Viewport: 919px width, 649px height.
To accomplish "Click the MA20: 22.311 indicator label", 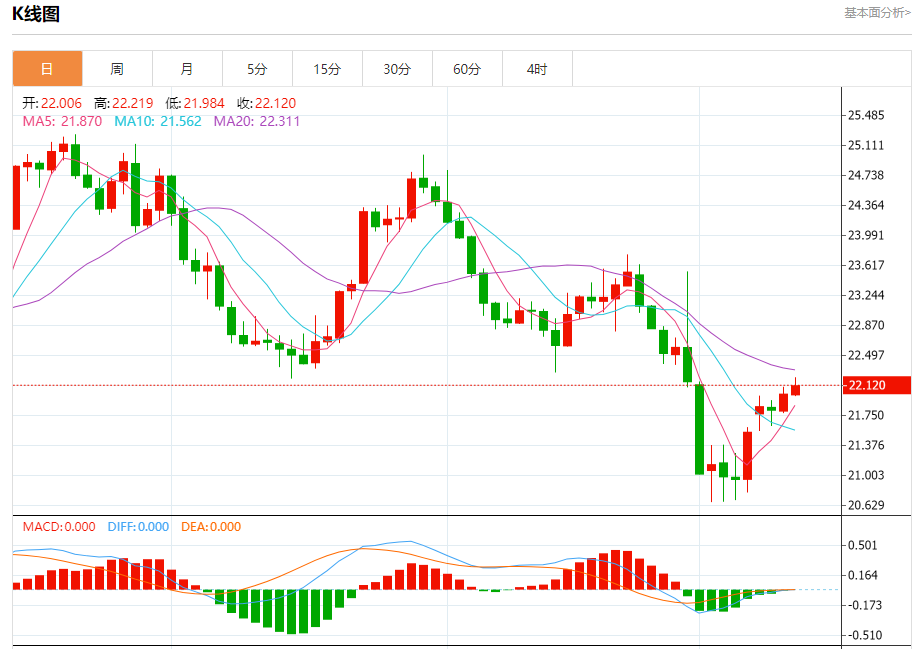I will (257, 121).
